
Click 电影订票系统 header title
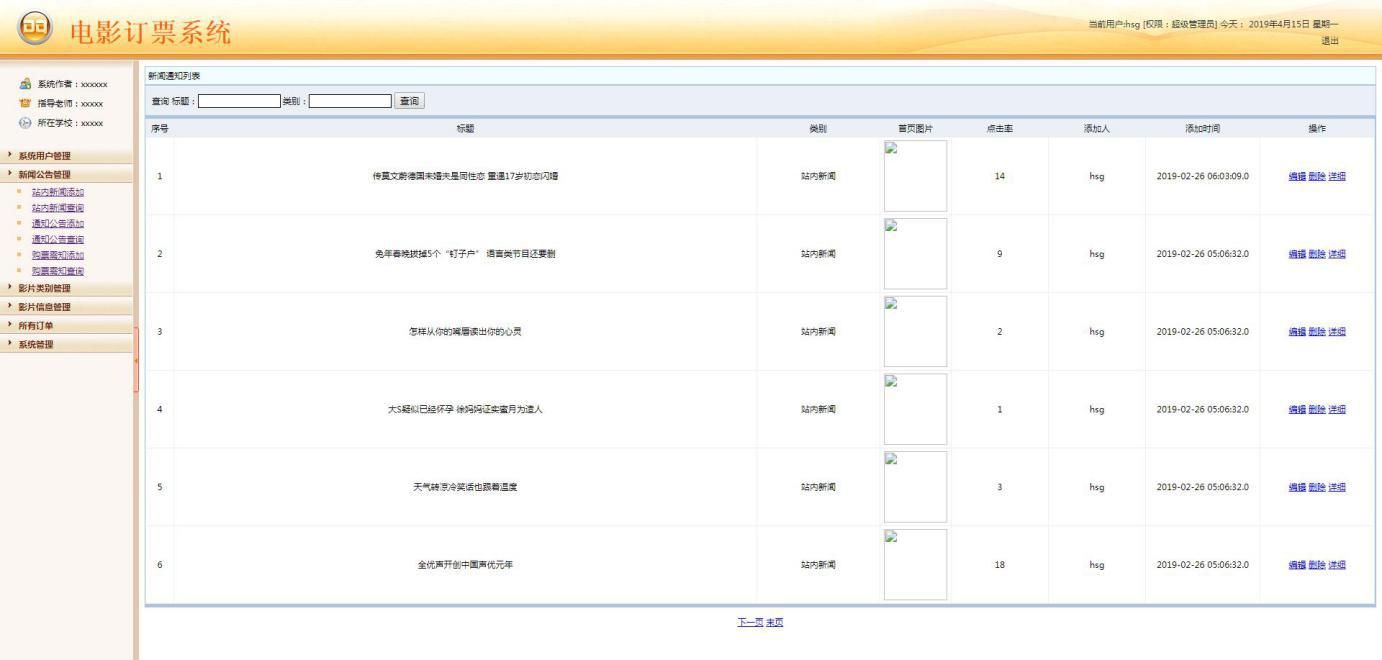click(149, 31)
